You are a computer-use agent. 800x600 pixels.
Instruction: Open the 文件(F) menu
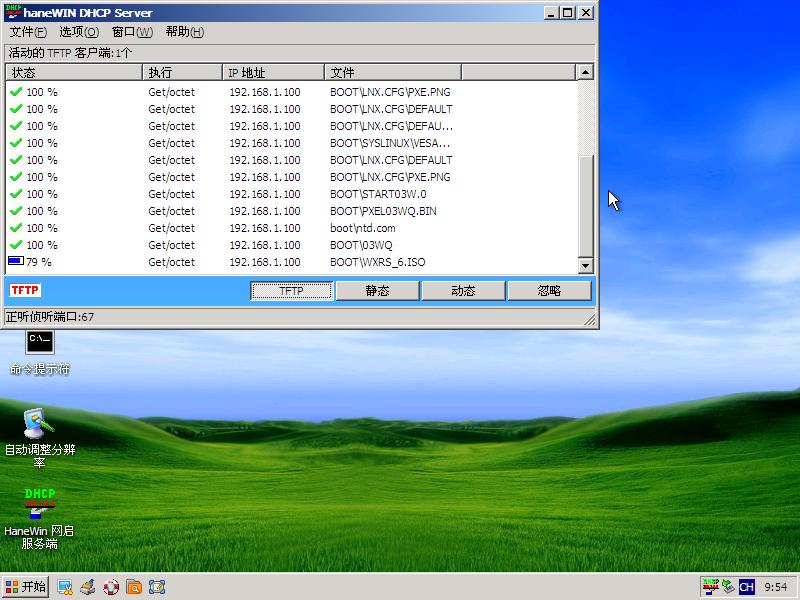(28, 32)
